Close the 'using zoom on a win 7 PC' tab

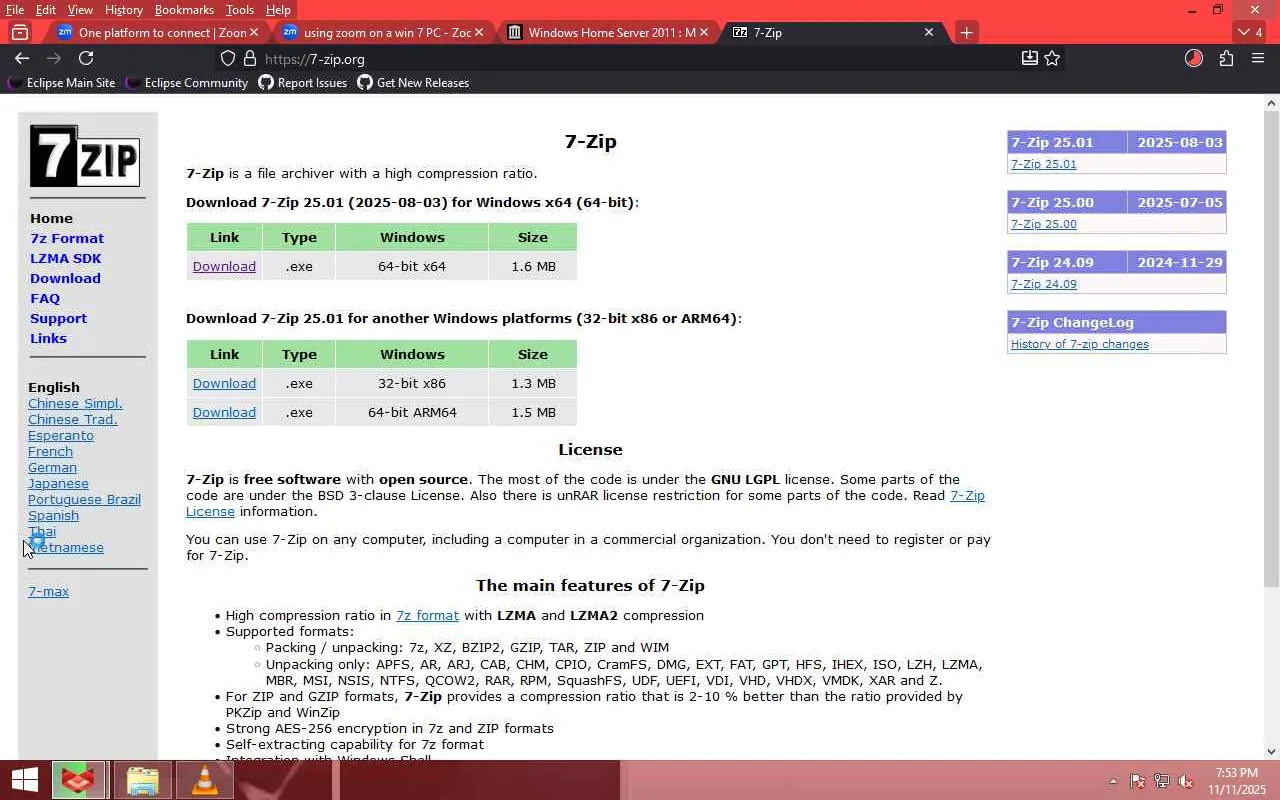pyautogui.click(x=479, y=32)
